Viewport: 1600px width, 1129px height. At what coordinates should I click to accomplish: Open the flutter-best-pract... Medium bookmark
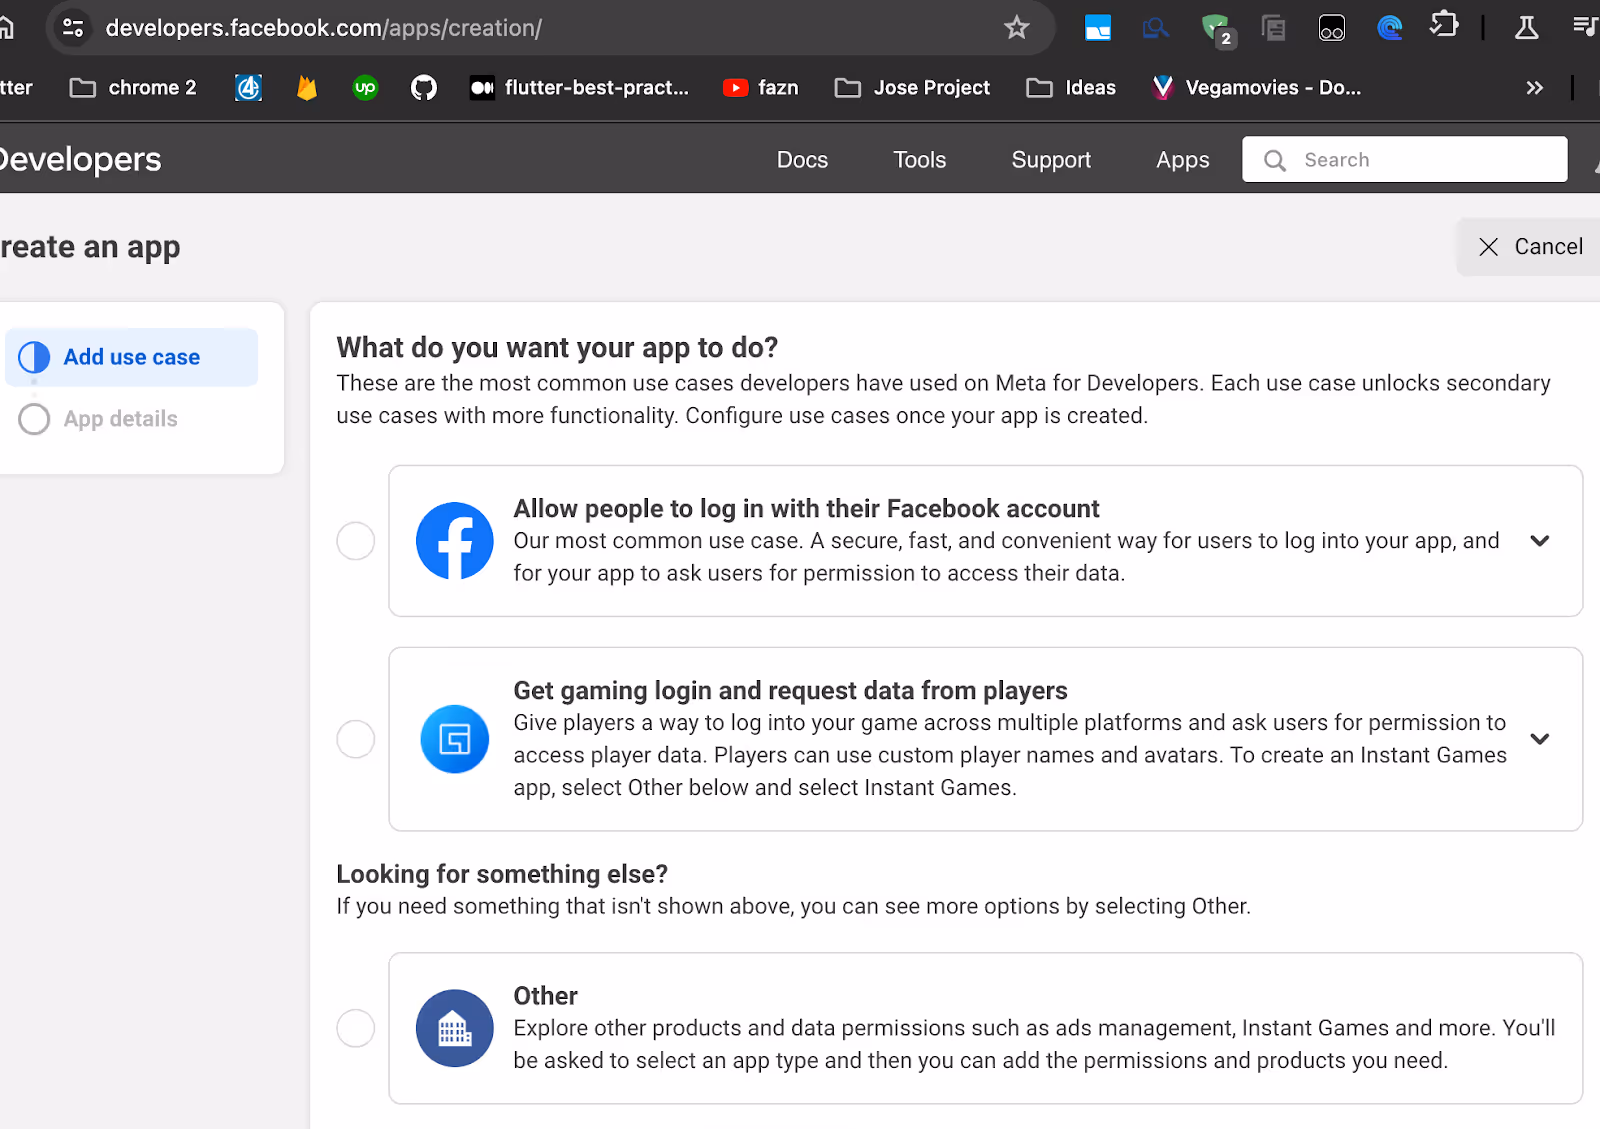[x=580, y=88]
